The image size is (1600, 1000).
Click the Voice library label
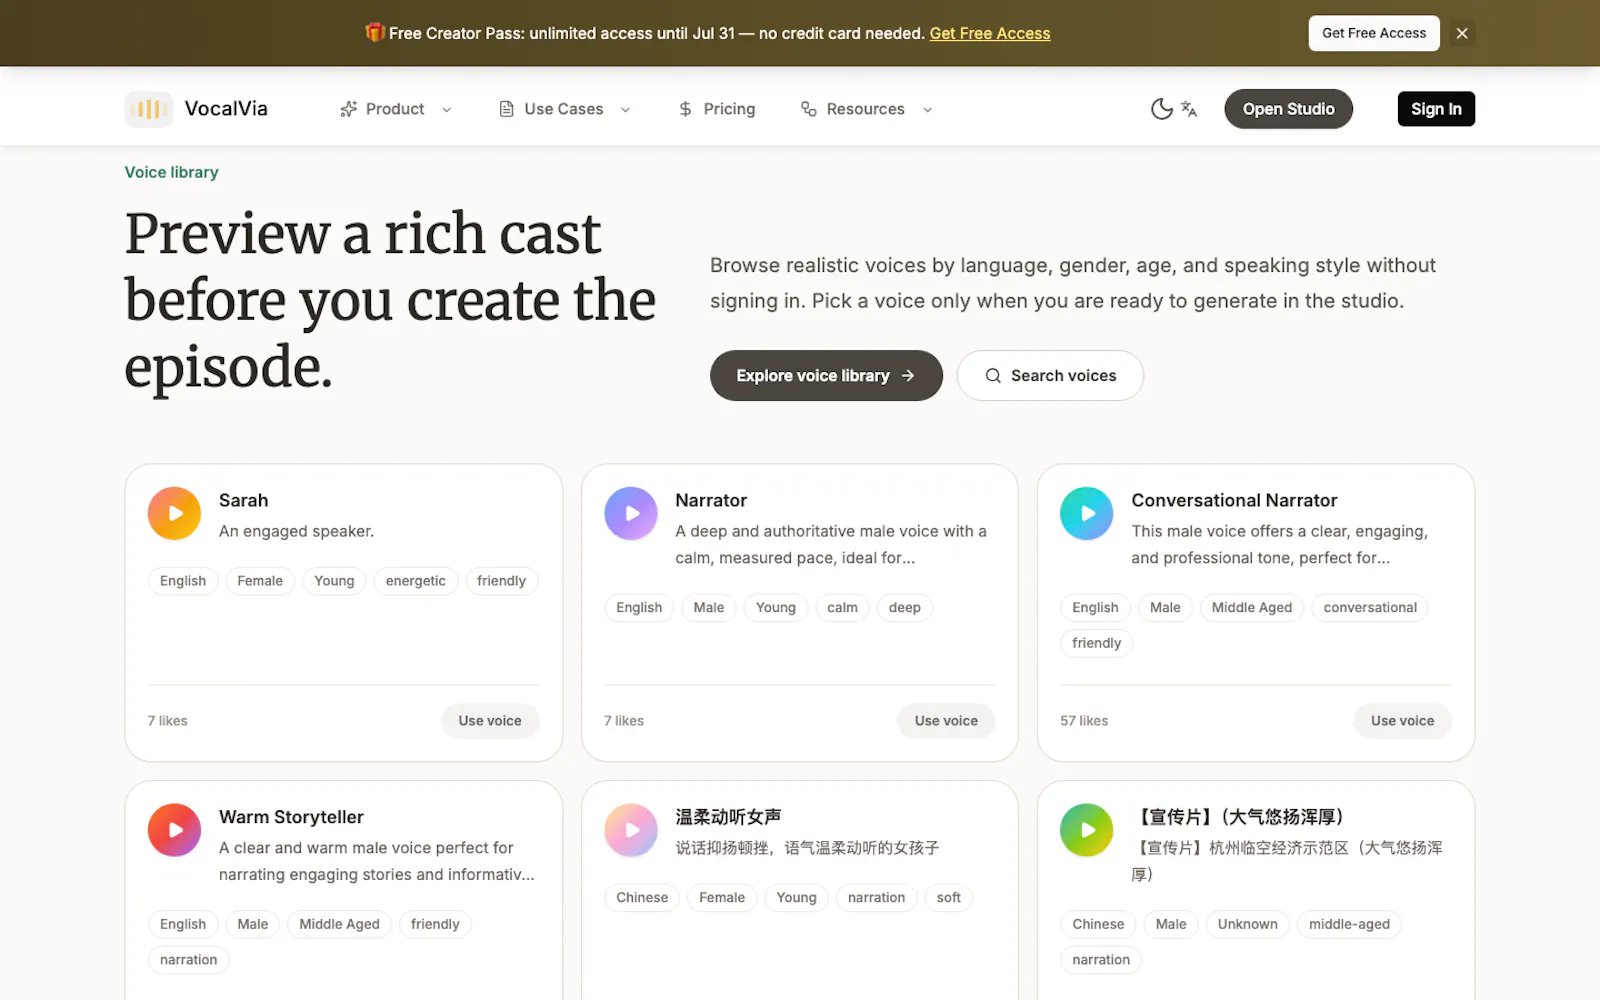click(x=171, y=172)
